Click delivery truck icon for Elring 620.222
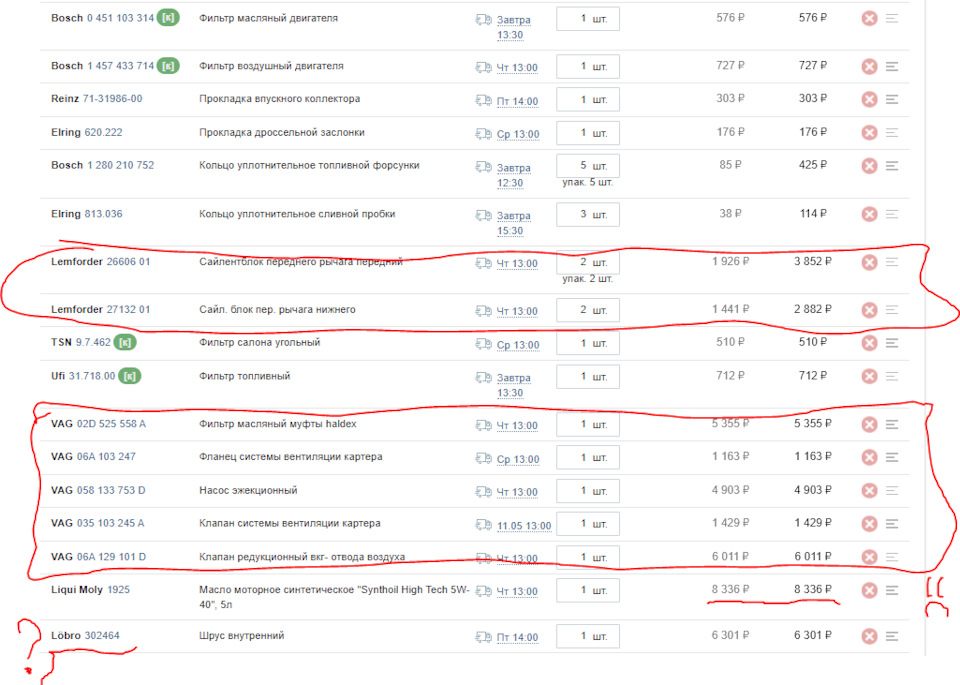The image size is (960, 685). (484, 133)
